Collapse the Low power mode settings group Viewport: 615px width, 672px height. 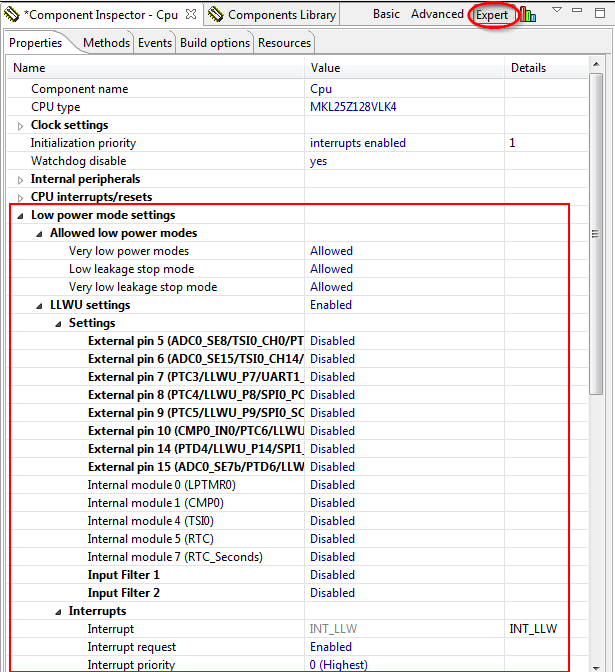(x=20, y=216)
